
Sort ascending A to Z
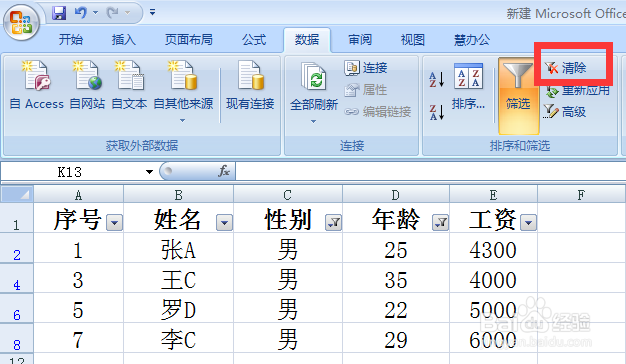pos(436,79)
